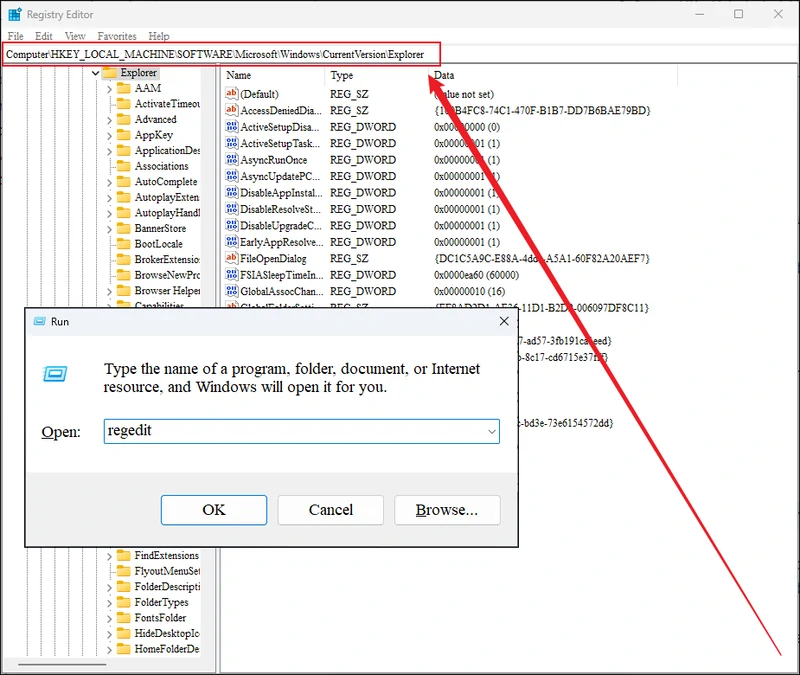Select the ActivateTimeou key
The height and width of the screenshot is (675, 800).
point(167,104)
